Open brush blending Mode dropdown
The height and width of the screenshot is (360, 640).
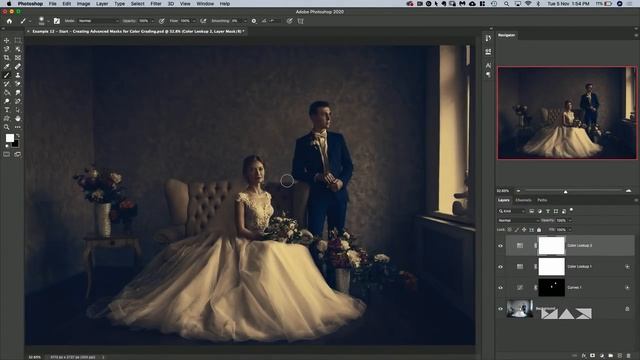[98, 21]
